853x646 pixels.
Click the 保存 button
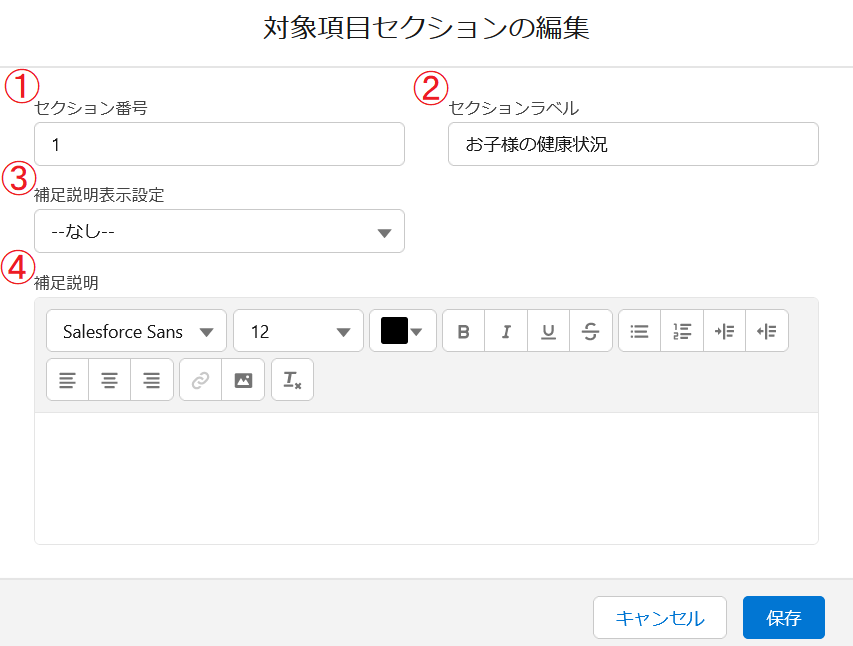[x=784, y=617]
